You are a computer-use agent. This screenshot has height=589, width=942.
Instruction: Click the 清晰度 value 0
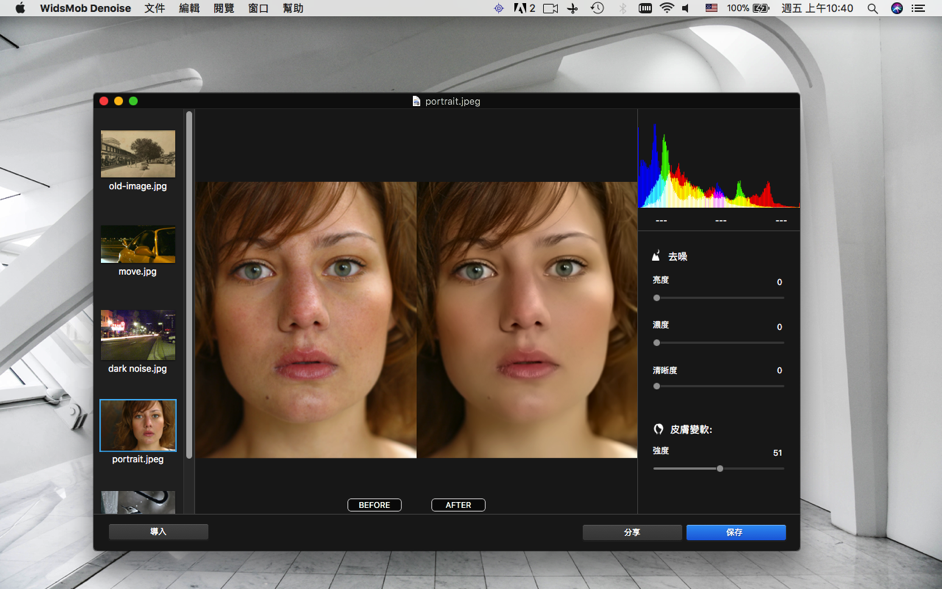pyautogui.click(x=779, y=370)
